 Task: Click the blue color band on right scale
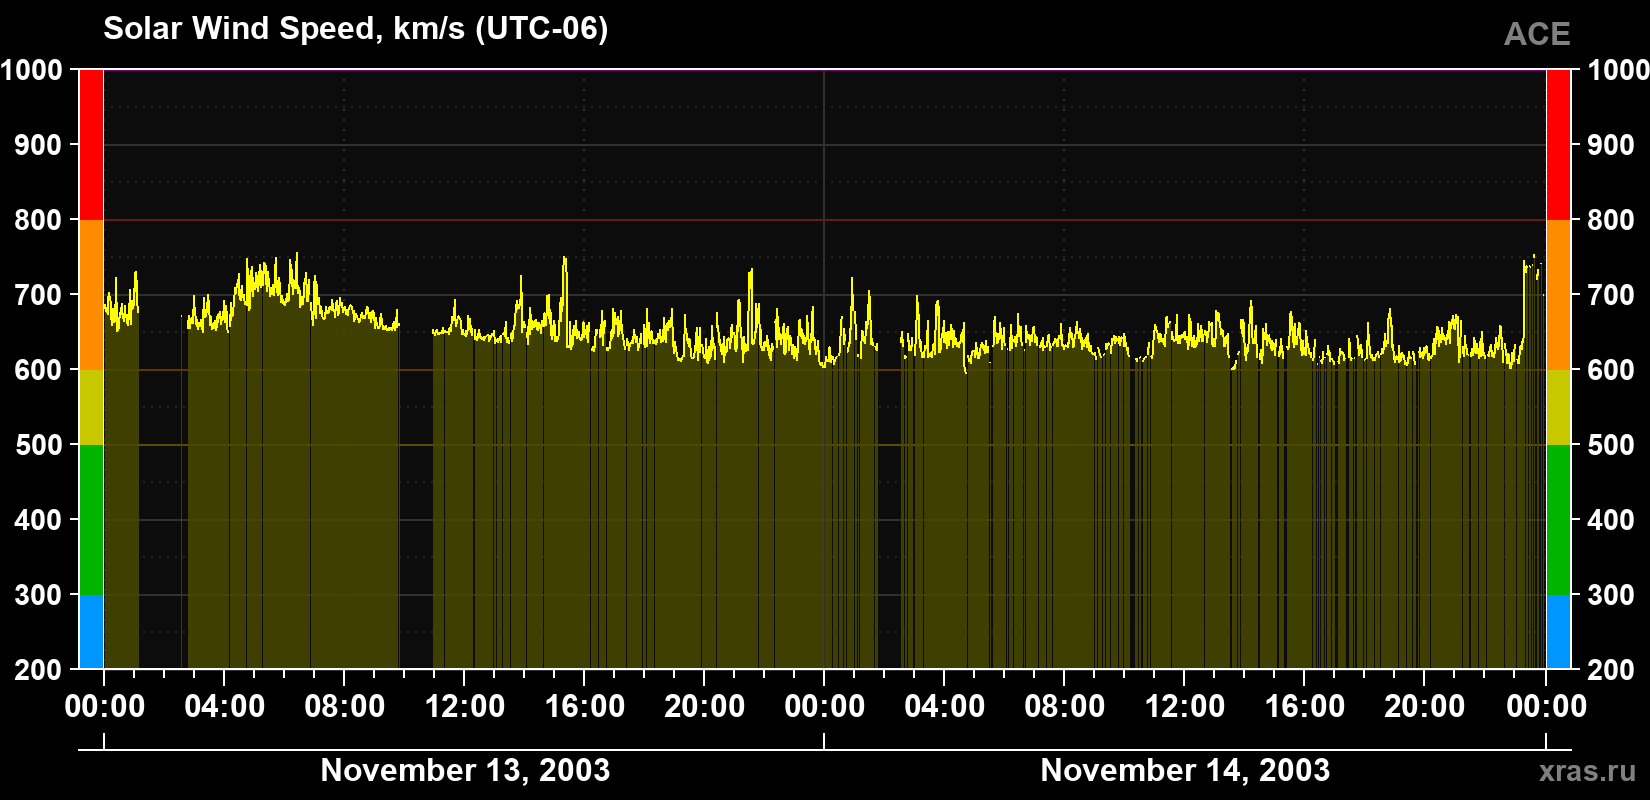click(1558, 632)
